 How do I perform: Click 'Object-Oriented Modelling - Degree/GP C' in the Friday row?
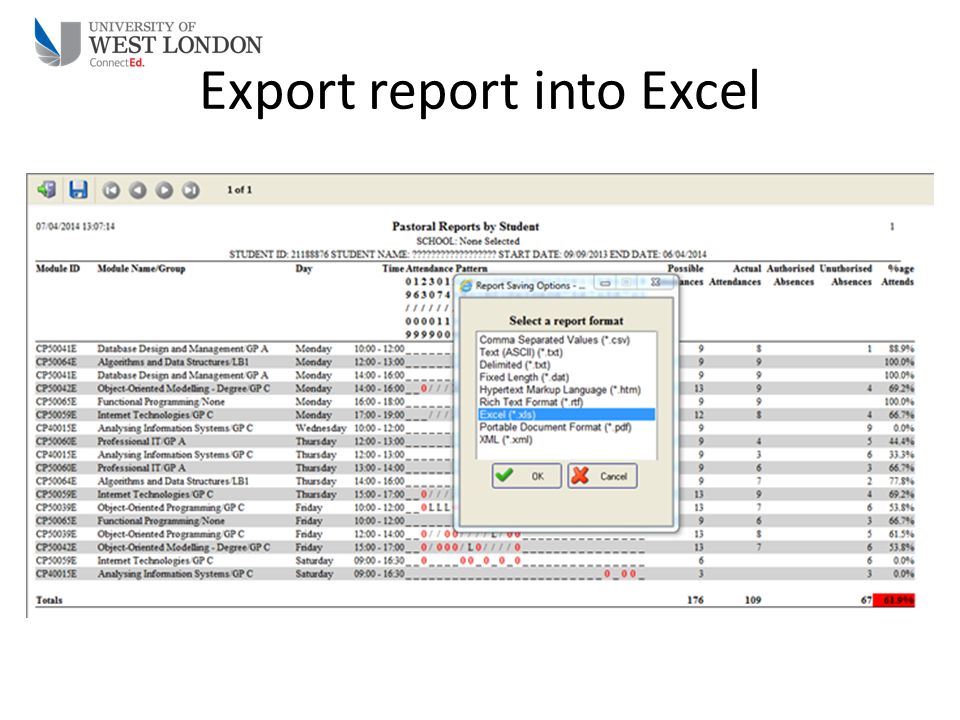click(184, 547)
